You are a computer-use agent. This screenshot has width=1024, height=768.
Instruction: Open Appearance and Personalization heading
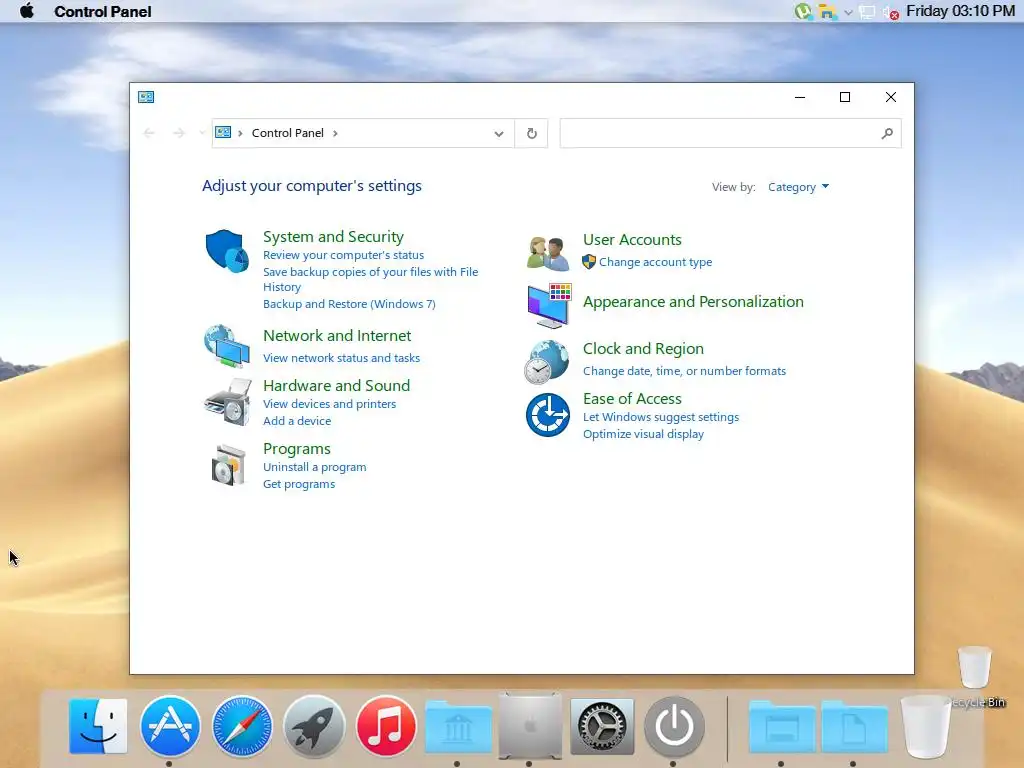coord(694,302)
